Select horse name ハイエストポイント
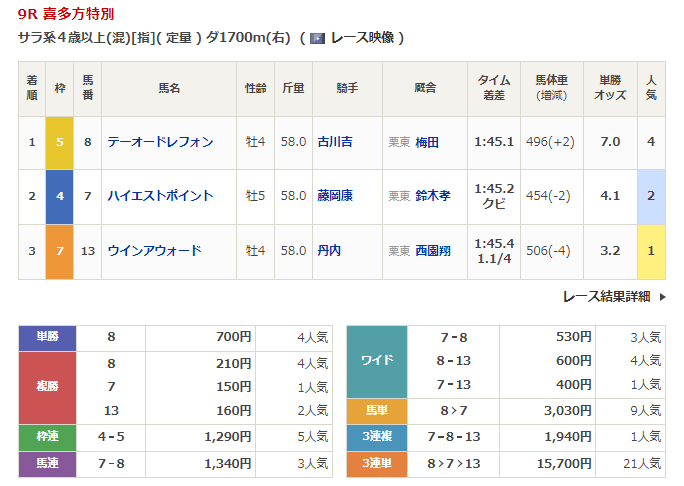This screenshot has width=684, height=486. [x=160, y=196]
